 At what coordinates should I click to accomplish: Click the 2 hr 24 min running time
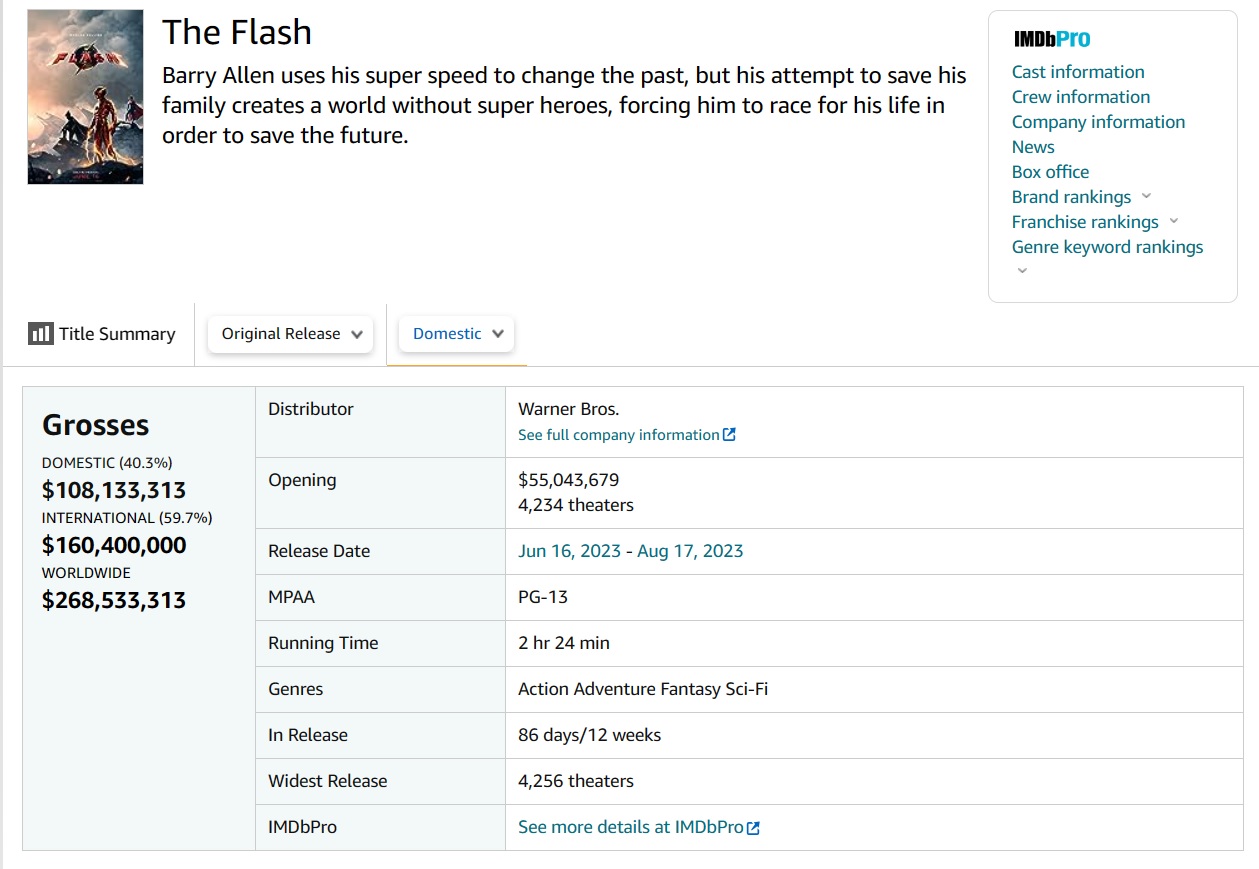pos(564,643)
